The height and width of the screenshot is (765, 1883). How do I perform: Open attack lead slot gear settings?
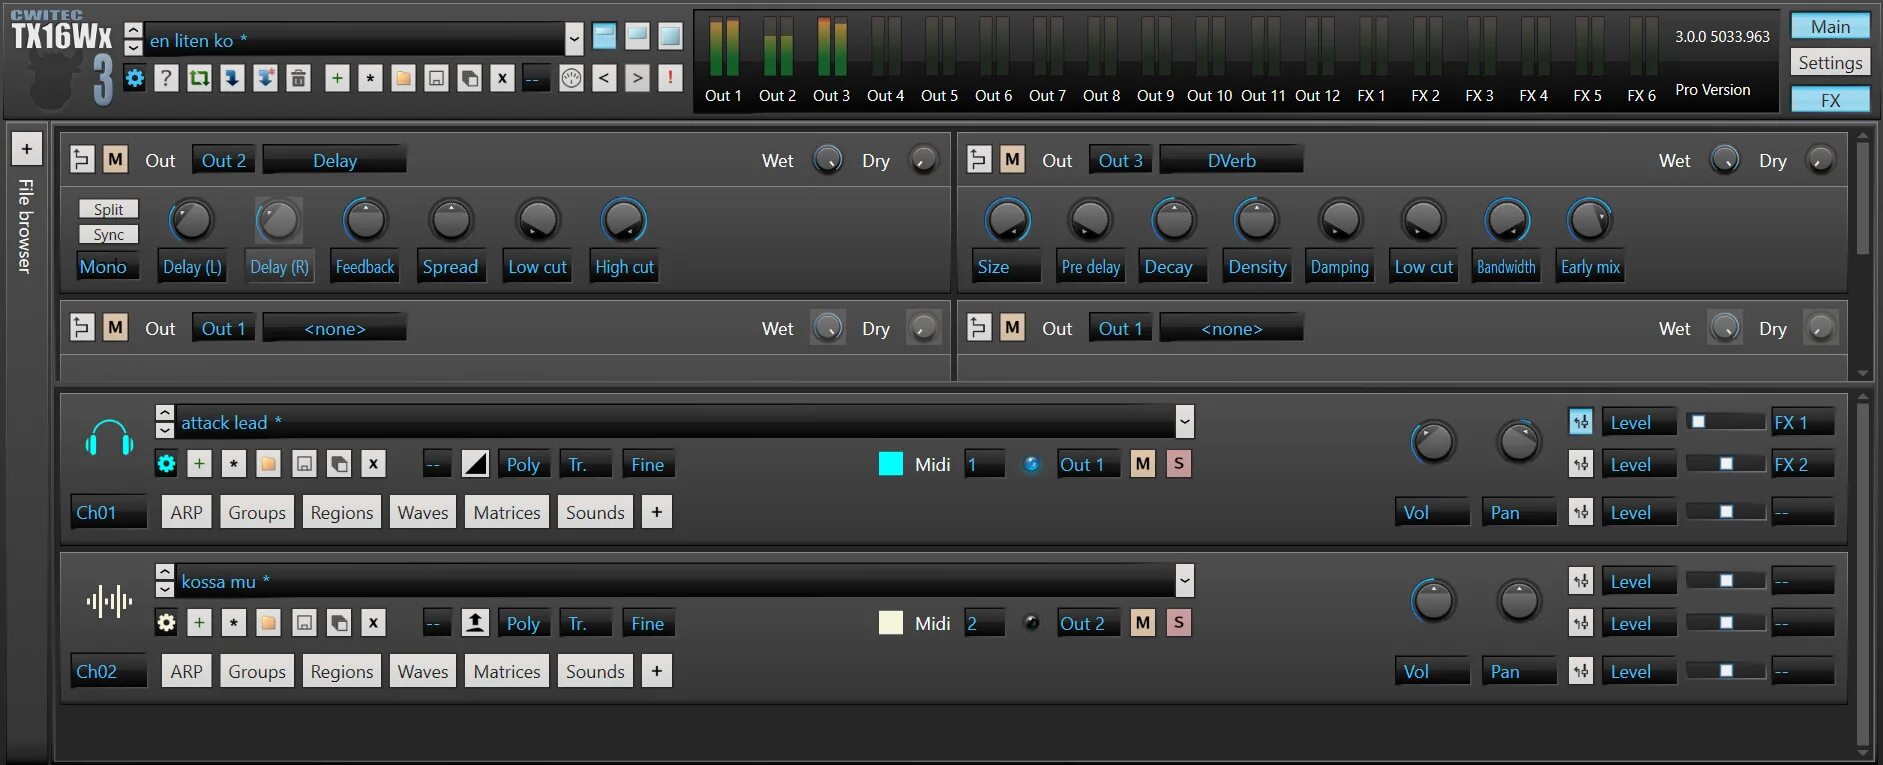point(166,464)
